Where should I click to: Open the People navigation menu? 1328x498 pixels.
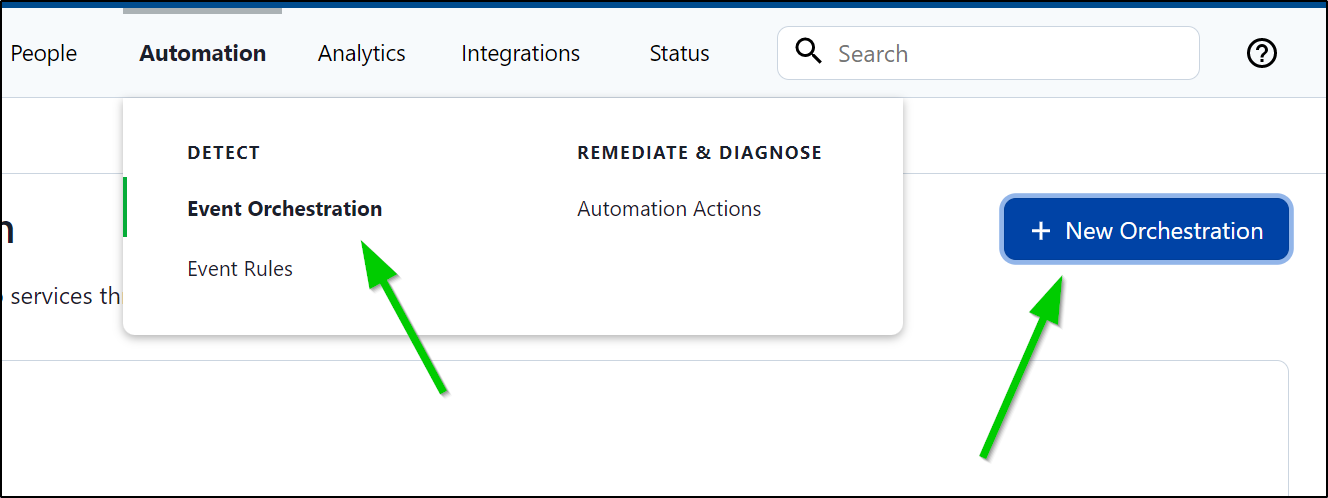(x=44, y=53)
